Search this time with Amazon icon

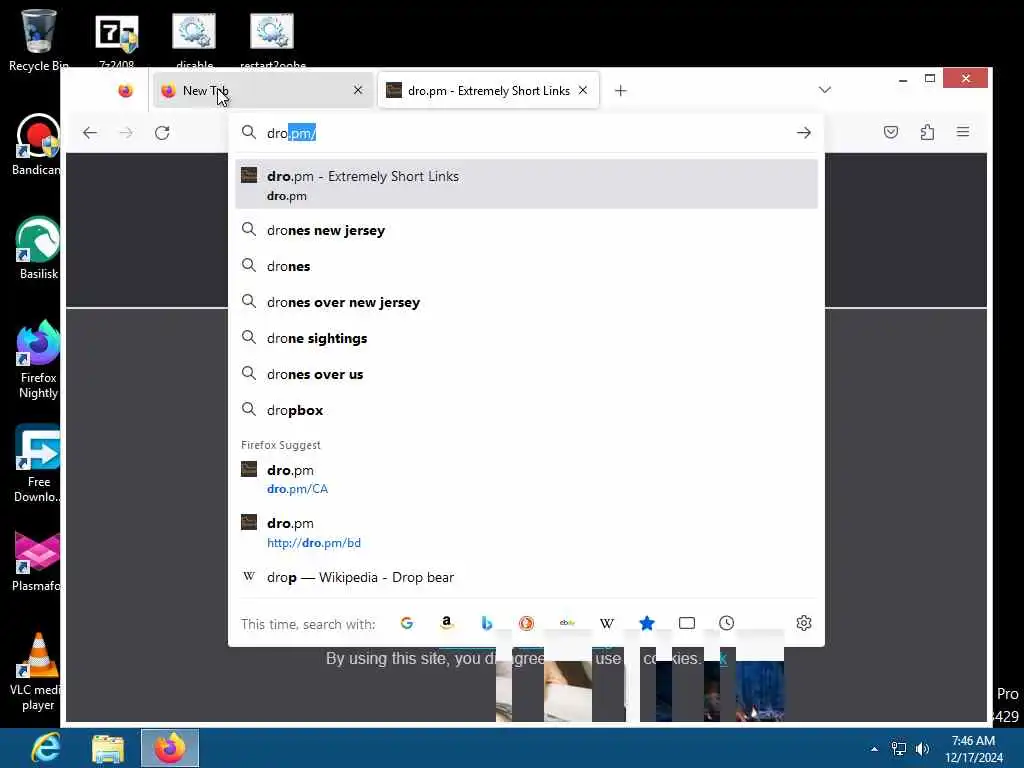coord(447,624)
